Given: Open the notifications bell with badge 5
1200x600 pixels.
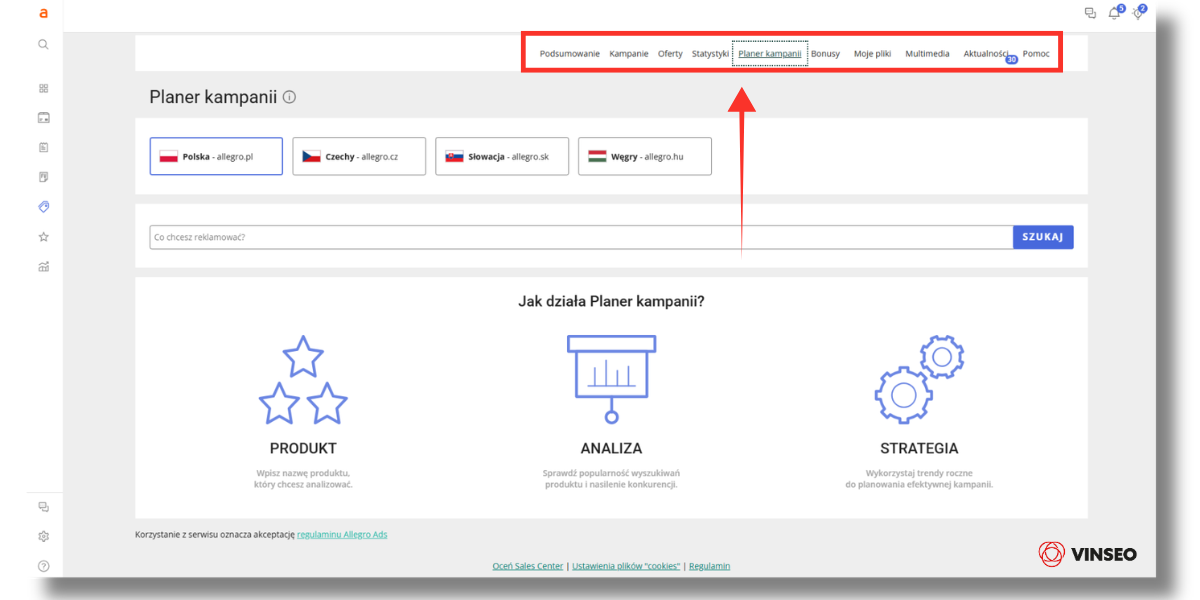Looking at the screenshot, I should [1115, 12].
